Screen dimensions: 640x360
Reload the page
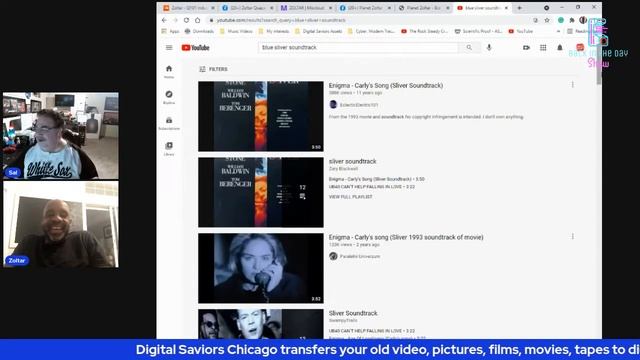(x=187, y=20)
